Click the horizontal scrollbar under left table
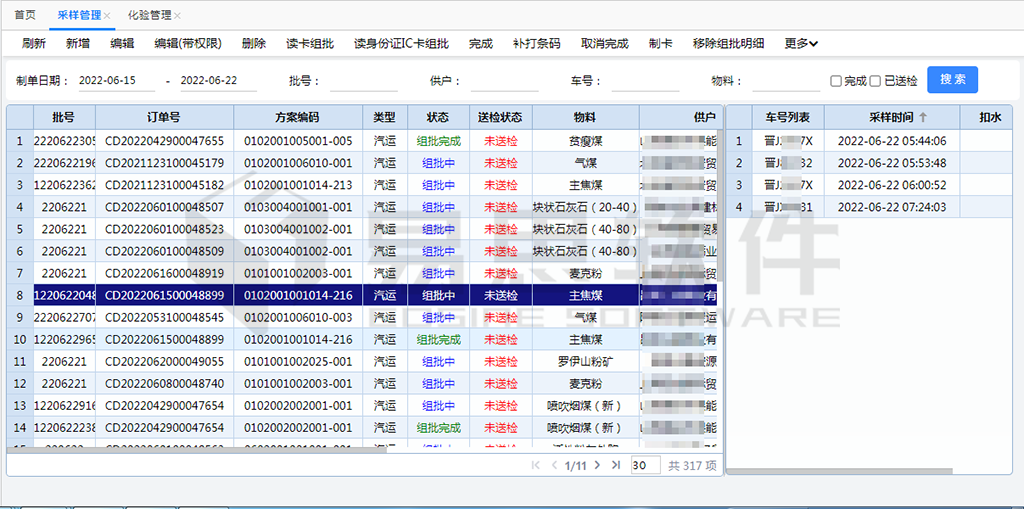The image size is (1024, 509). [200, 449]
